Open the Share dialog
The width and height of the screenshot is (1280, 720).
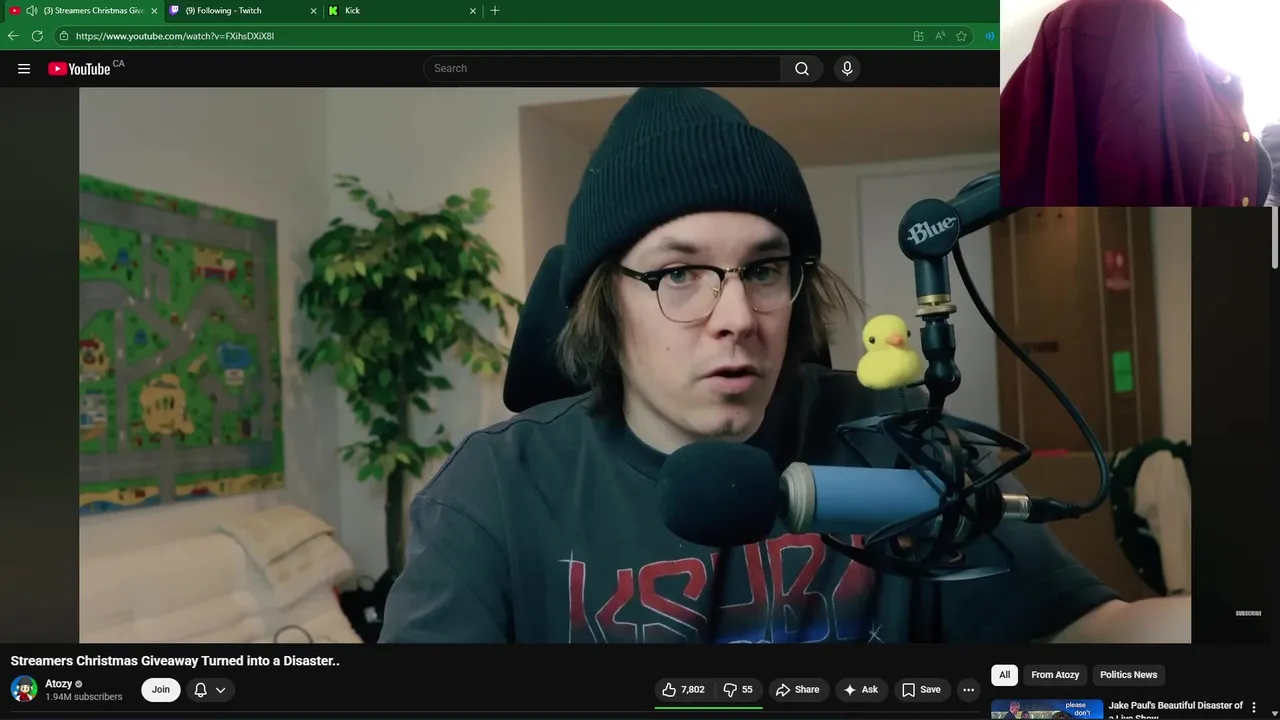(798, 690)
